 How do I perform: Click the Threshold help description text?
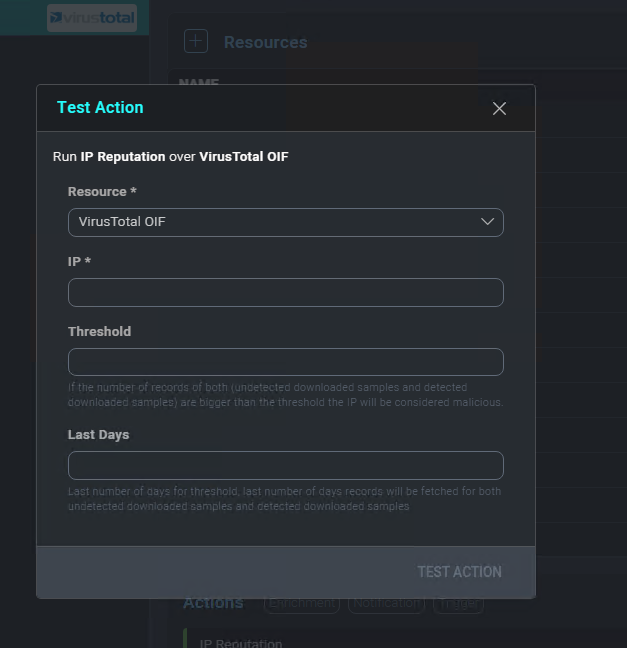click(285, 395)
